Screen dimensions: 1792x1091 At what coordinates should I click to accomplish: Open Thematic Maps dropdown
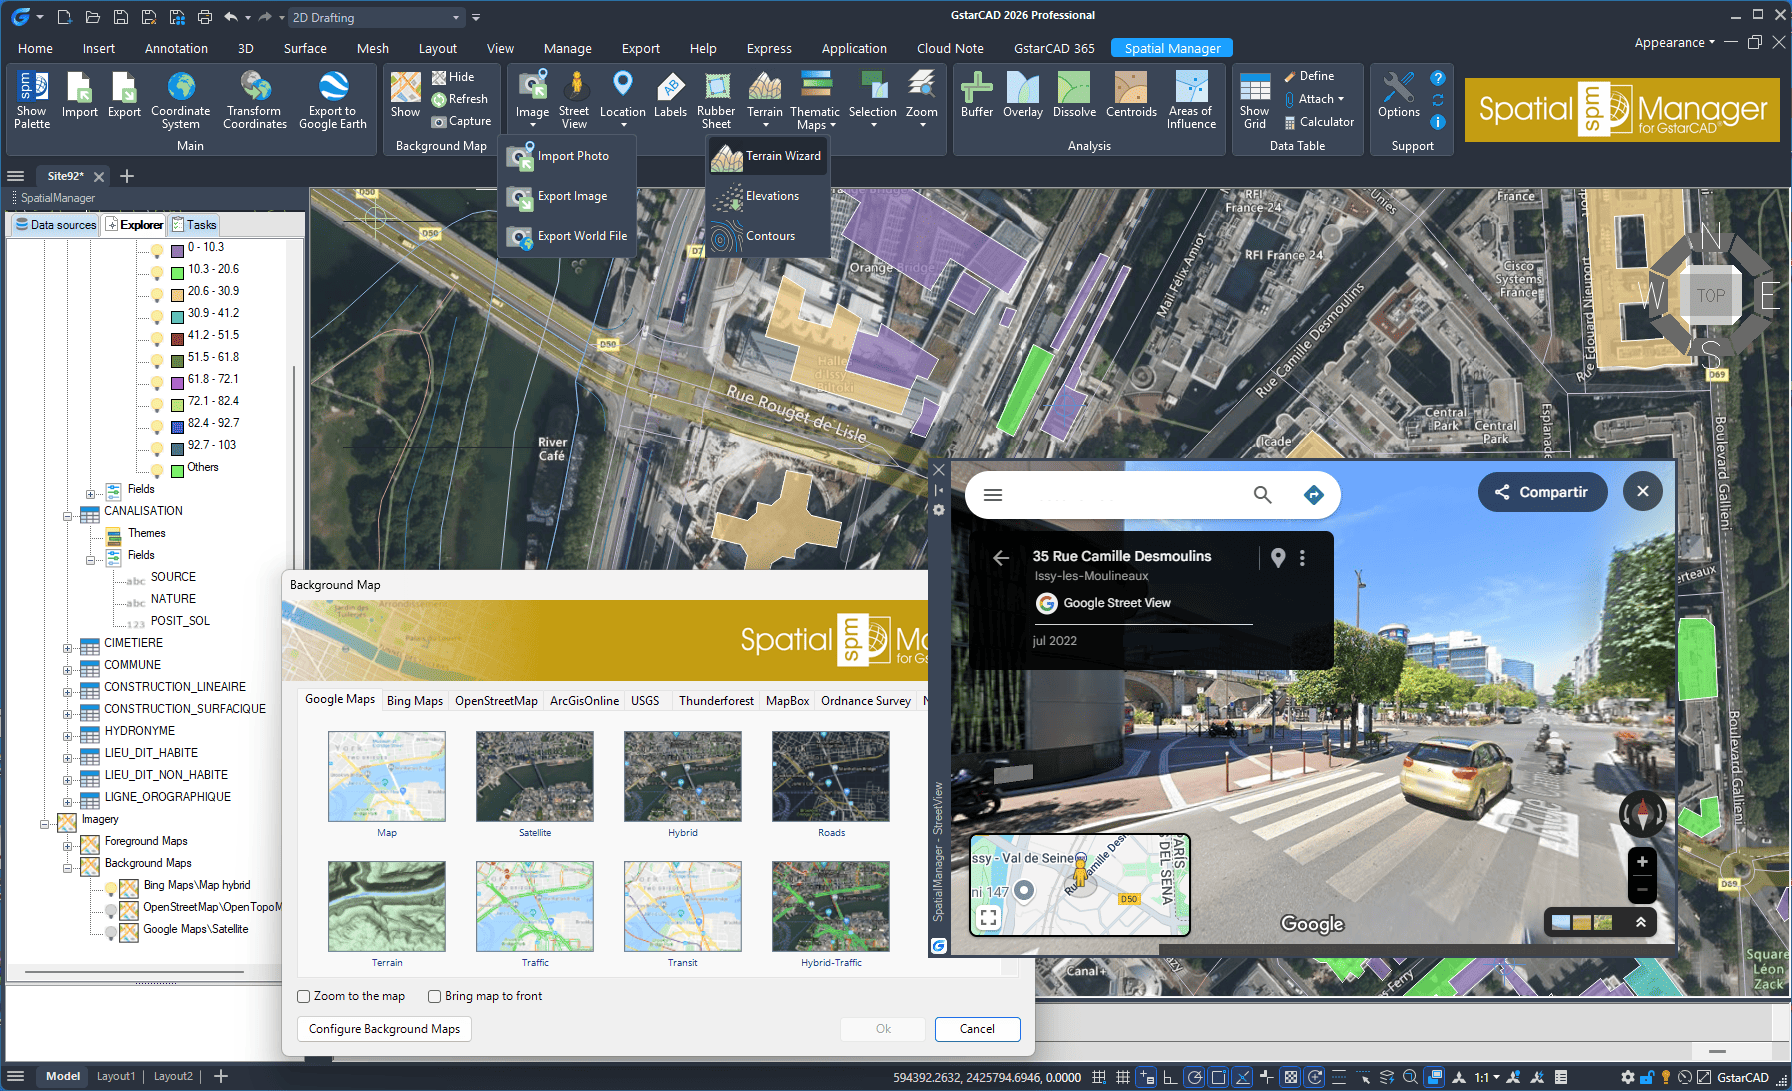(x=832, y=126)
